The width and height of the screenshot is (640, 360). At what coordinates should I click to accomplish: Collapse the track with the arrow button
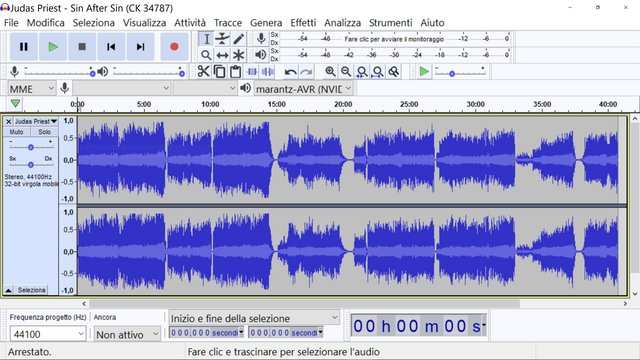[8, 290]
